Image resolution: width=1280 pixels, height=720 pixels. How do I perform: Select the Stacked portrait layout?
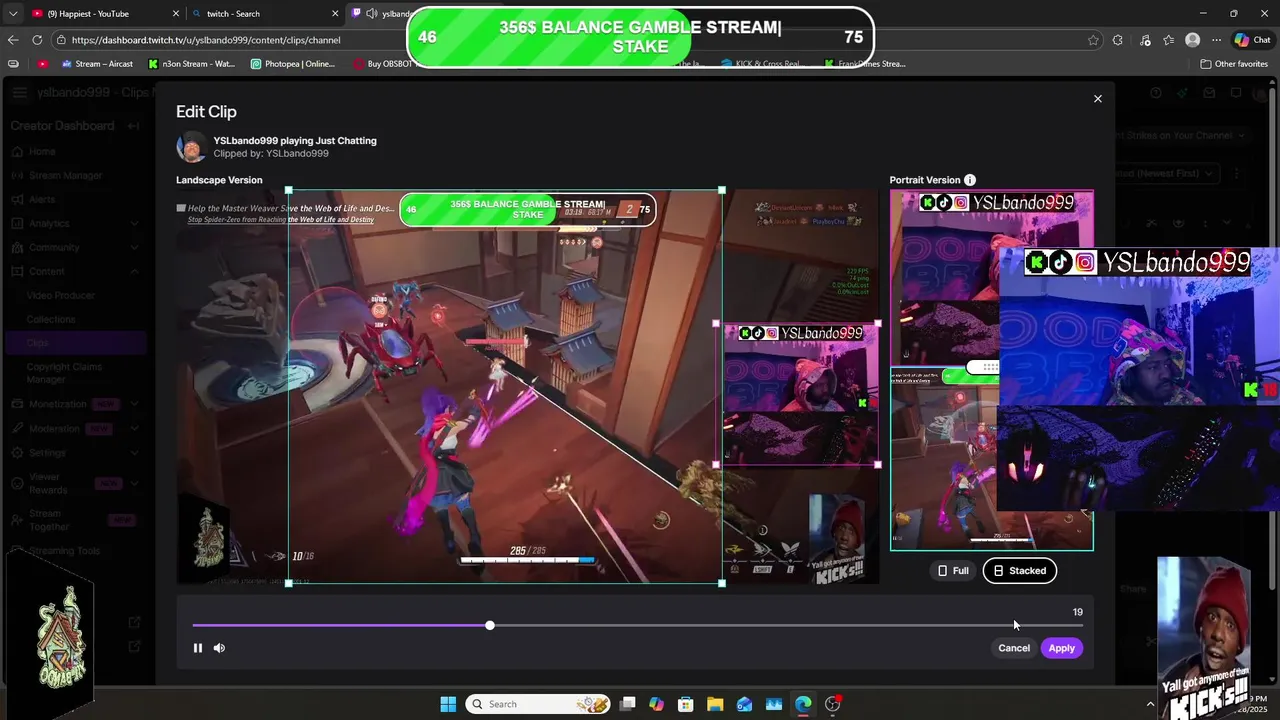coord(1020,571)
